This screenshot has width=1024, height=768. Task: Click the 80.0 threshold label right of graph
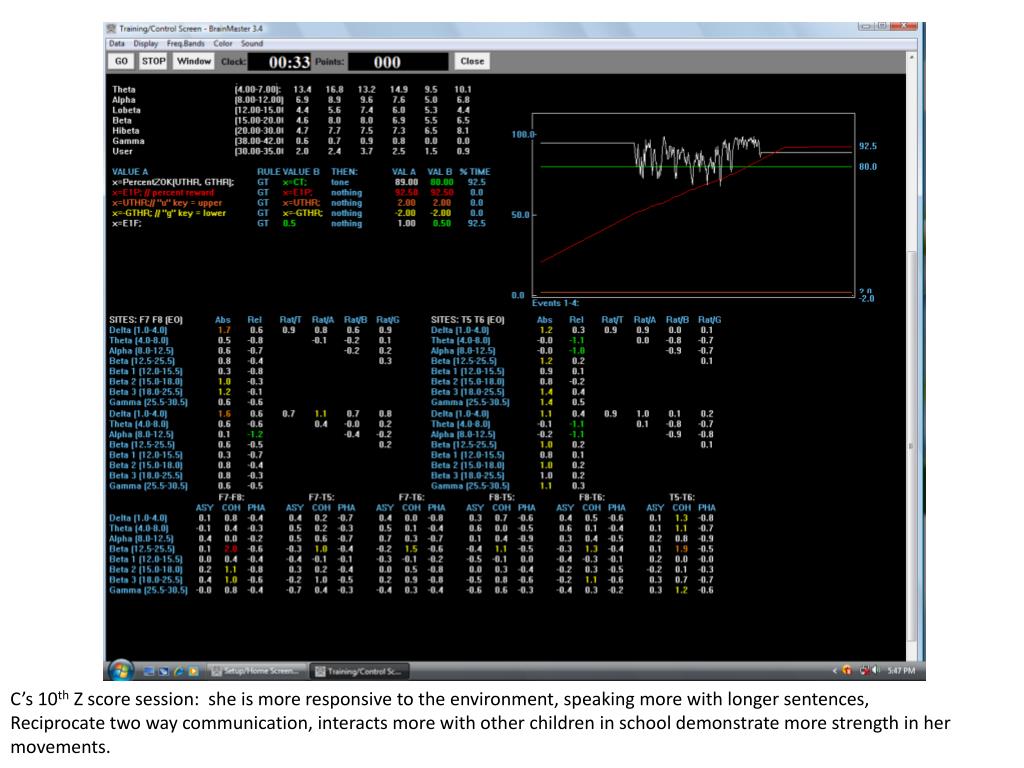(868, 167)
